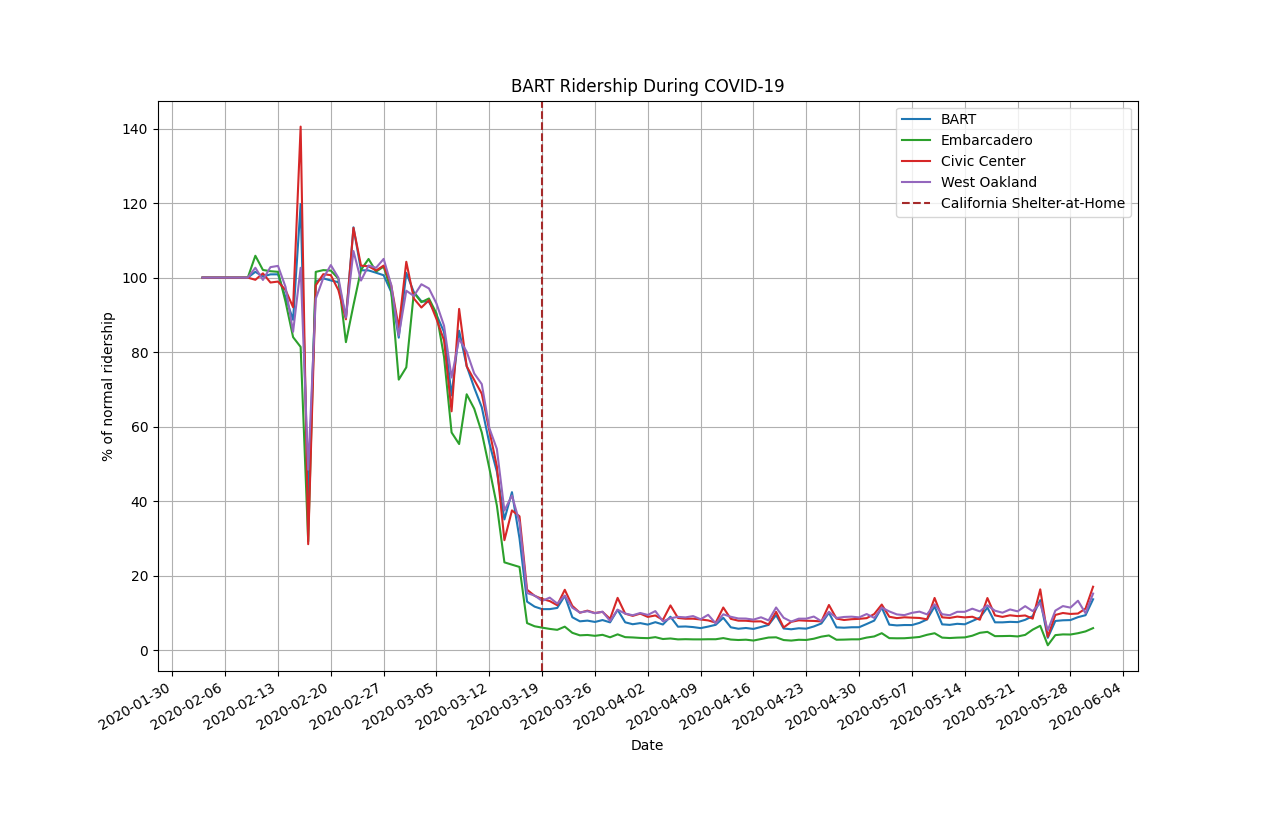Click the y-axis label '% of normal ridership'

[x=107, y=386]
